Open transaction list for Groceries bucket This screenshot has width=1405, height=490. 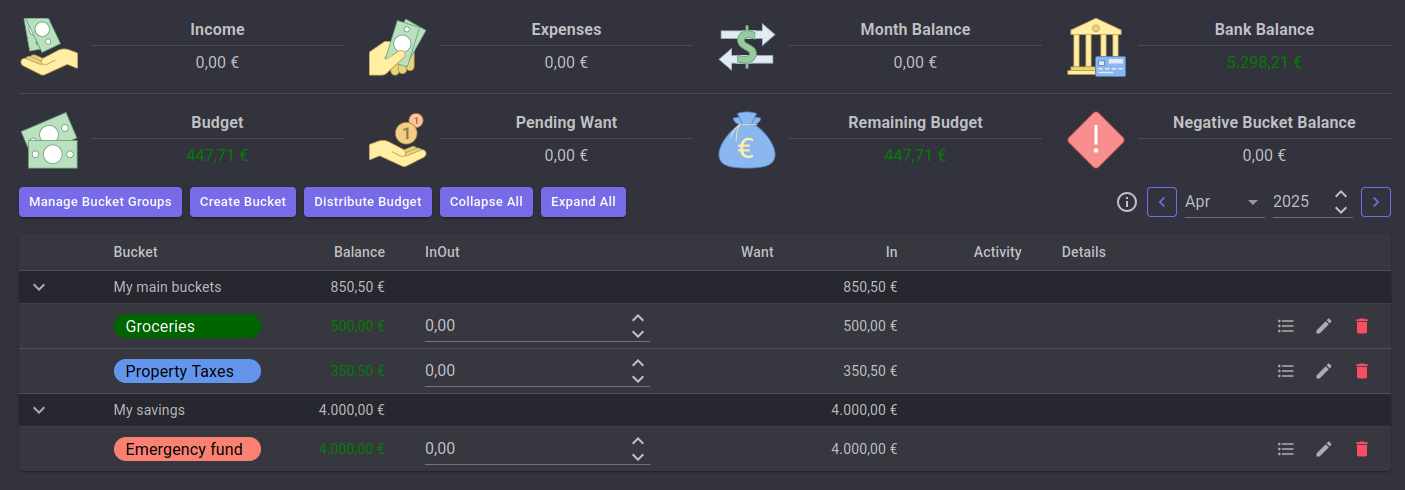[x=1286, y=326]
